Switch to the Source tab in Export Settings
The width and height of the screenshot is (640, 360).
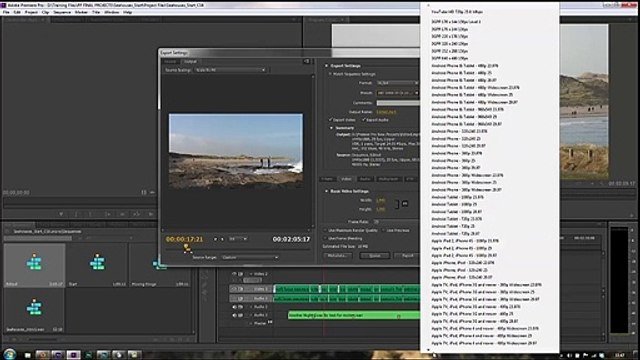pos(170,62)
